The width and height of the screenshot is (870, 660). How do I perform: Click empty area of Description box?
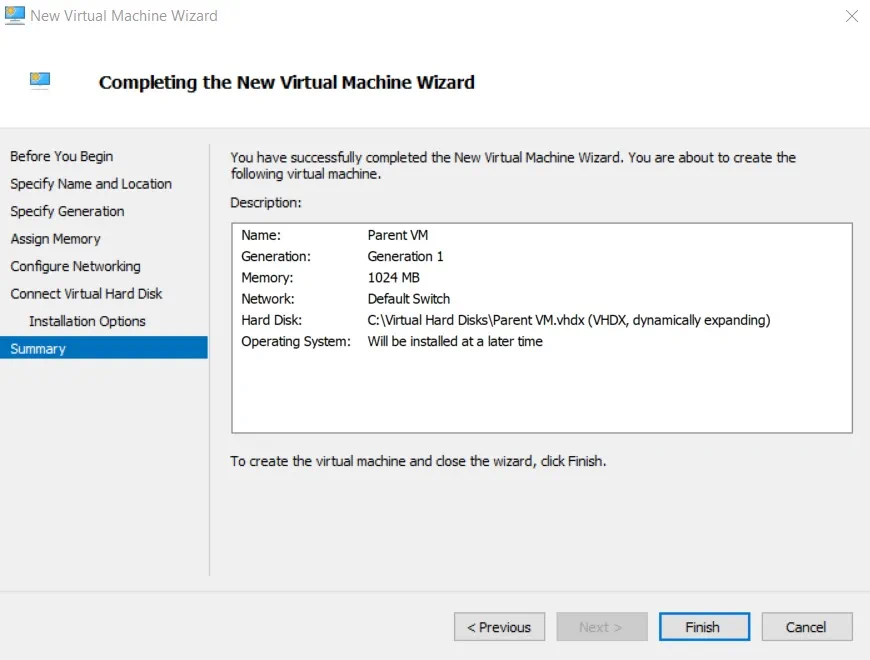540,395
